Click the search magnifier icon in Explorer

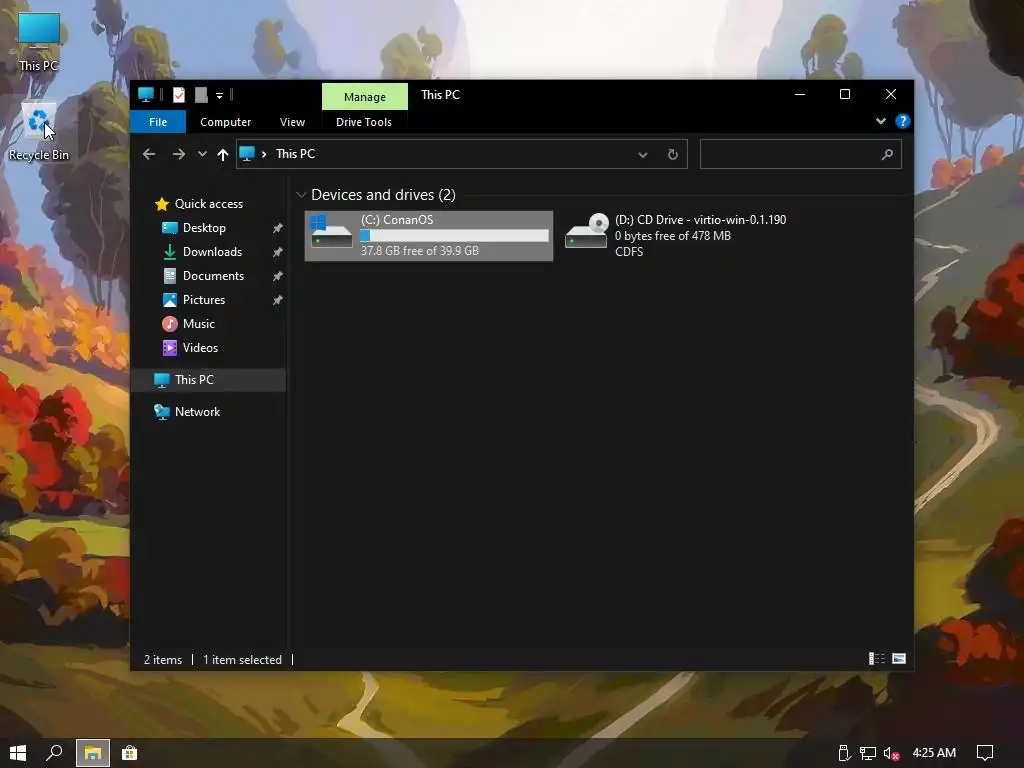point(887,155)
